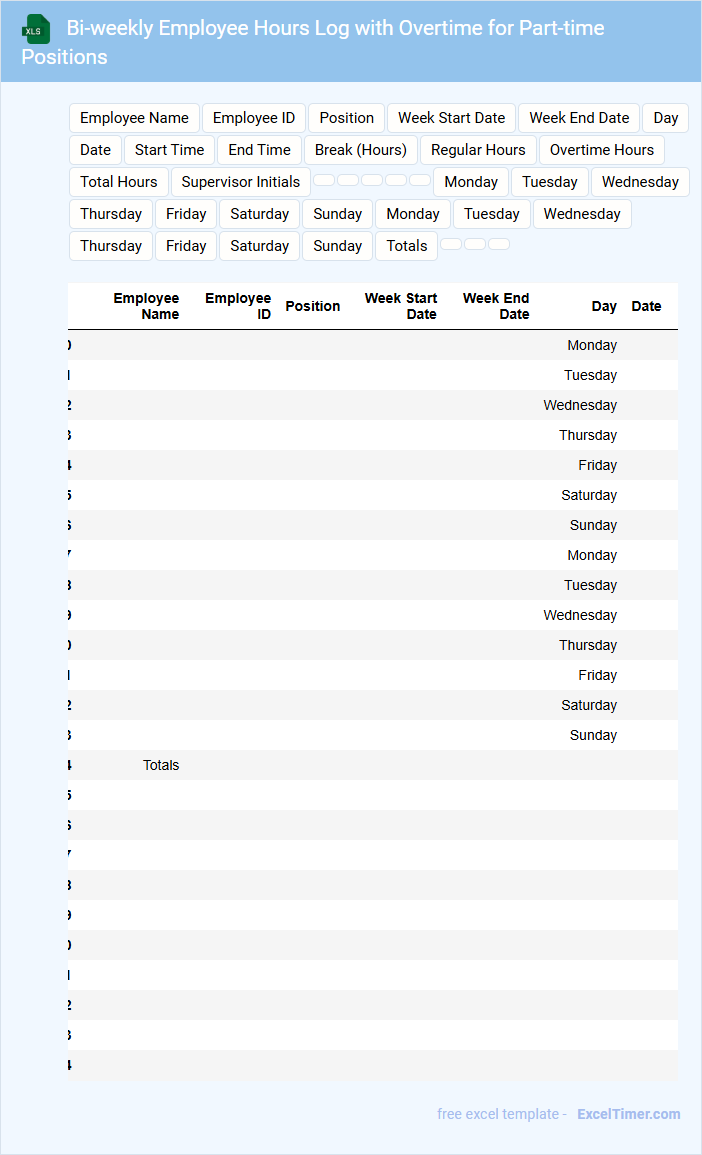Screen dimensions: 702x1155
Task: Click the Totals tag chip above the table
Action: 406,246
